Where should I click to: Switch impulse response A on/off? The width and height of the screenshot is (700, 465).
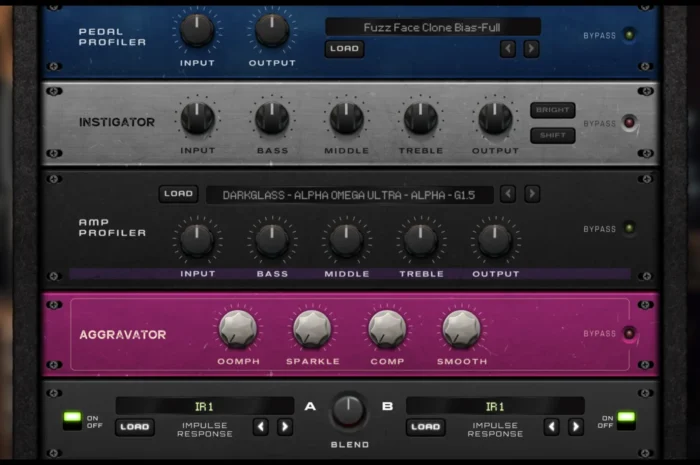click(72, 420)
